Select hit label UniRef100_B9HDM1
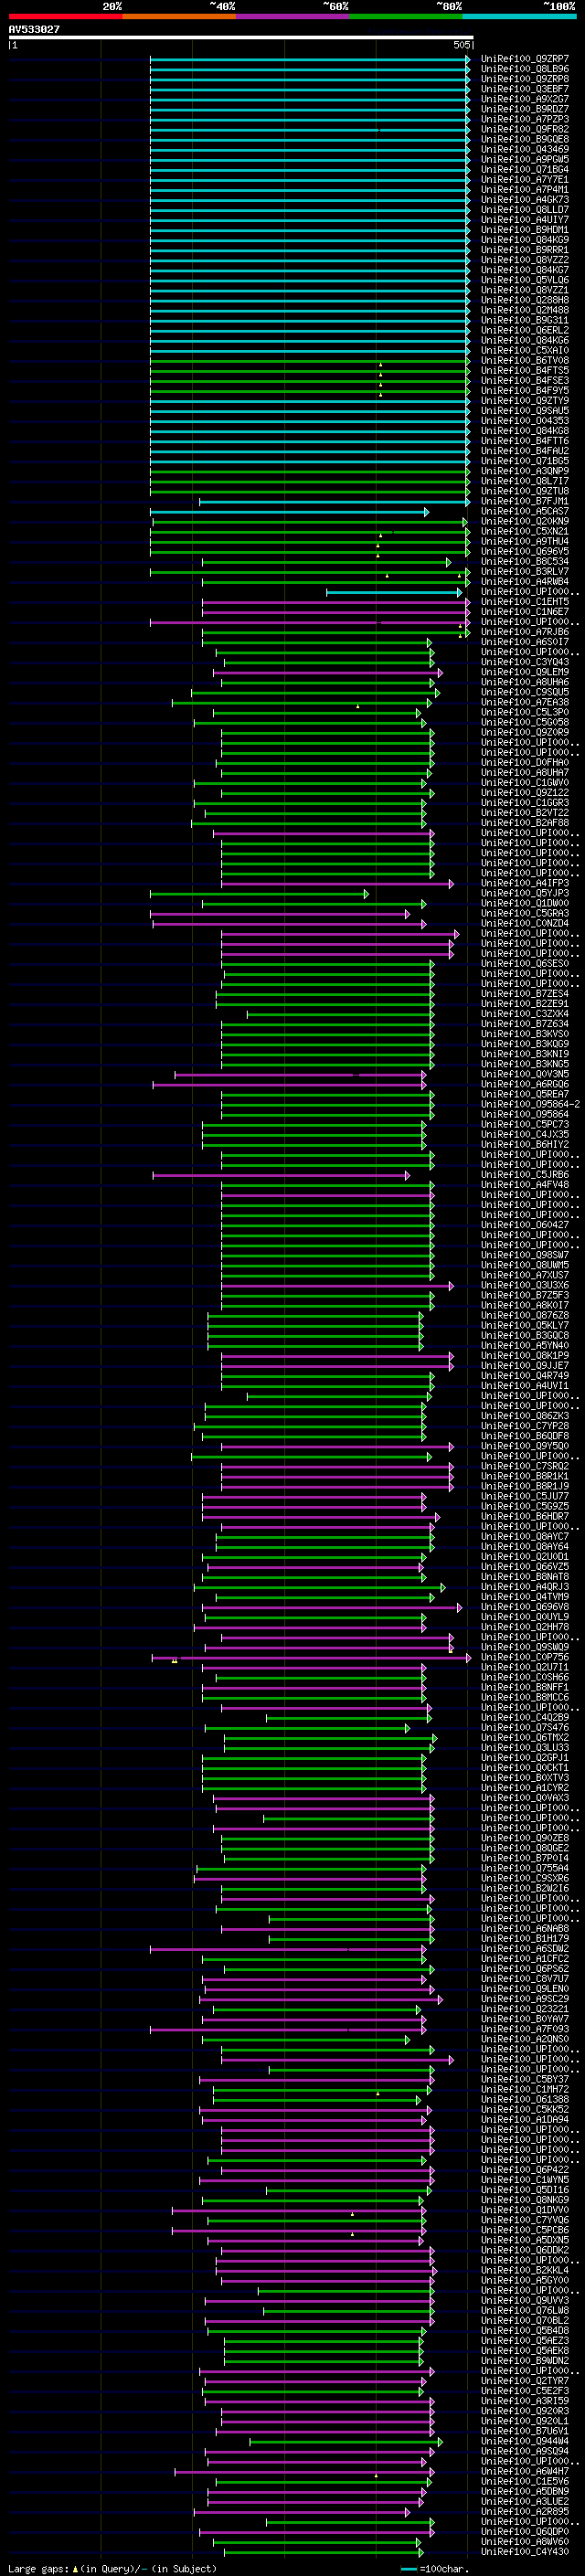585x2576 pixels. 525,230
